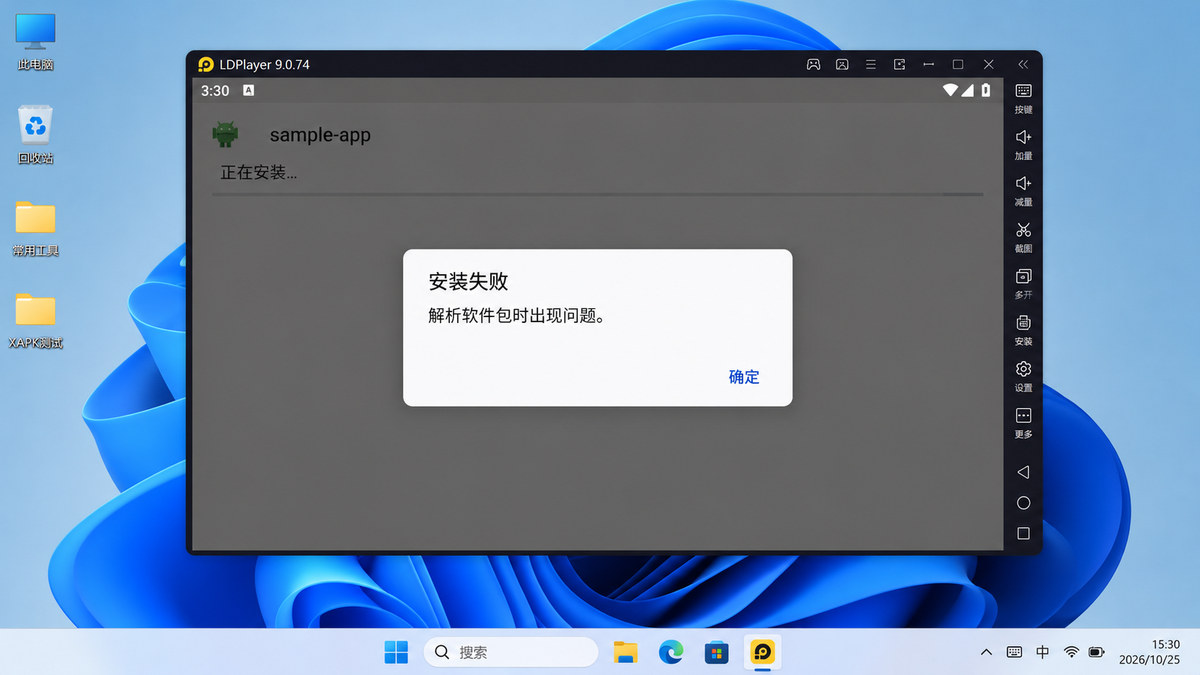
Task: Open Microsoft Store from the taskbar
Action: [716, 652]
